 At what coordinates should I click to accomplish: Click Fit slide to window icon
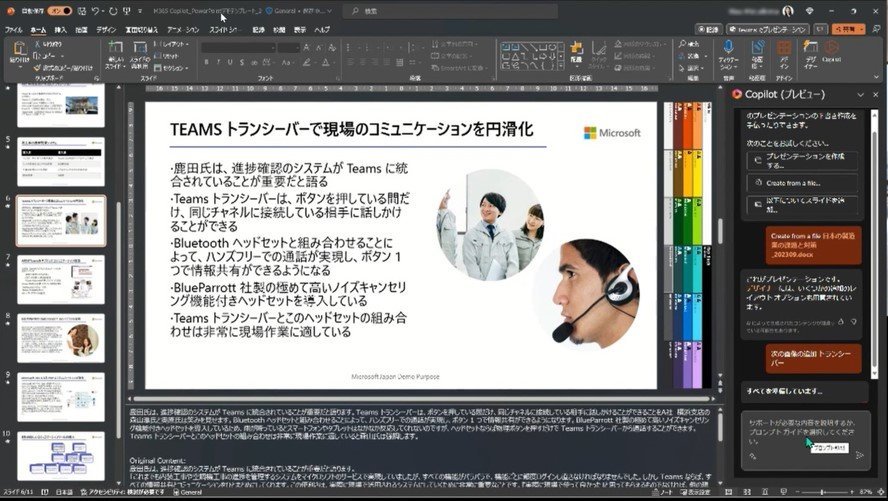click(x=880, y=493)
